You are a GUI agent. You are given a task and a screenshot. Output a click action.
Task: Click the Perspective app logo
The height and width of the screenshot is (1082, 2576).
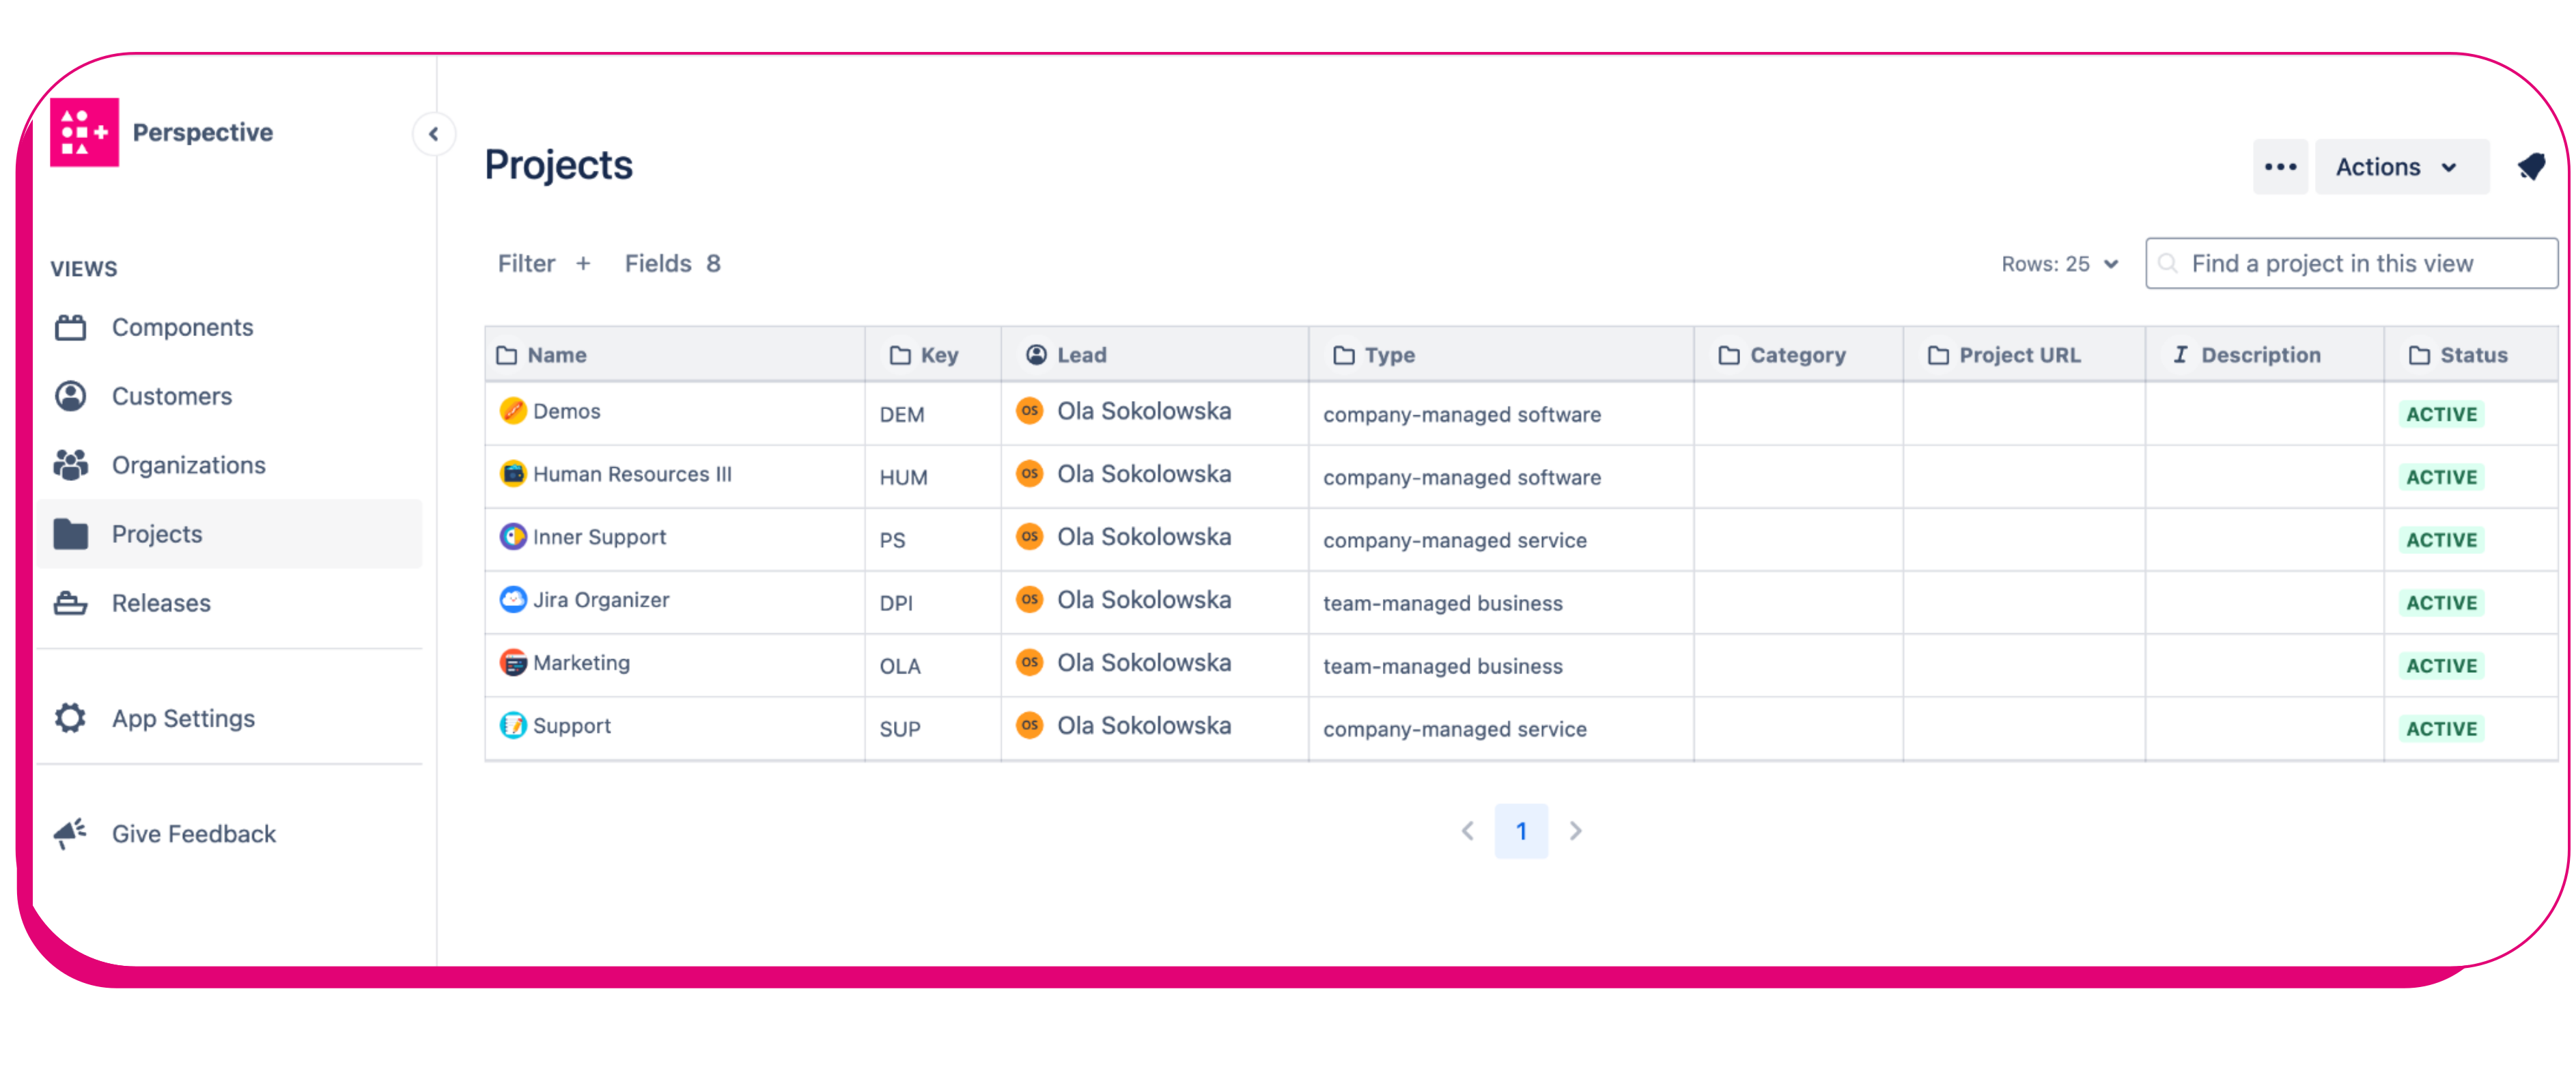[84, 132]
